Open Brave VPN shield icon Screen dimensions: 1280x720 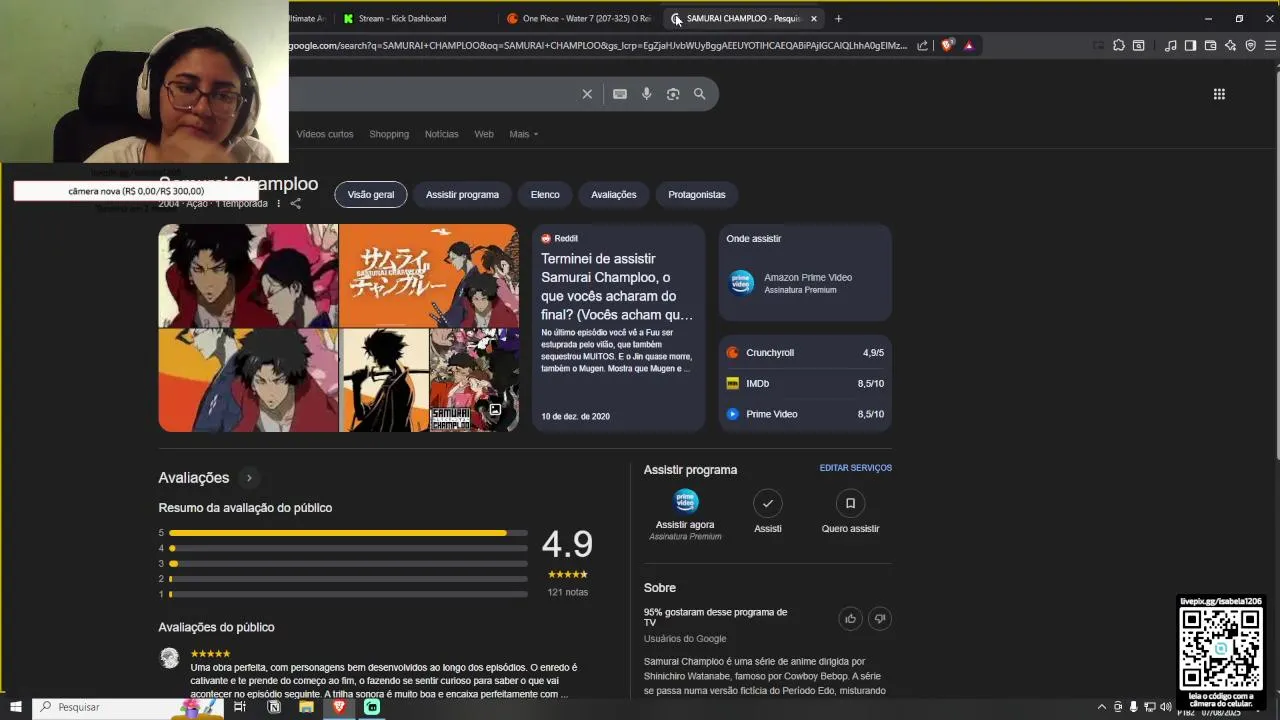click(x=1250, y=45)
